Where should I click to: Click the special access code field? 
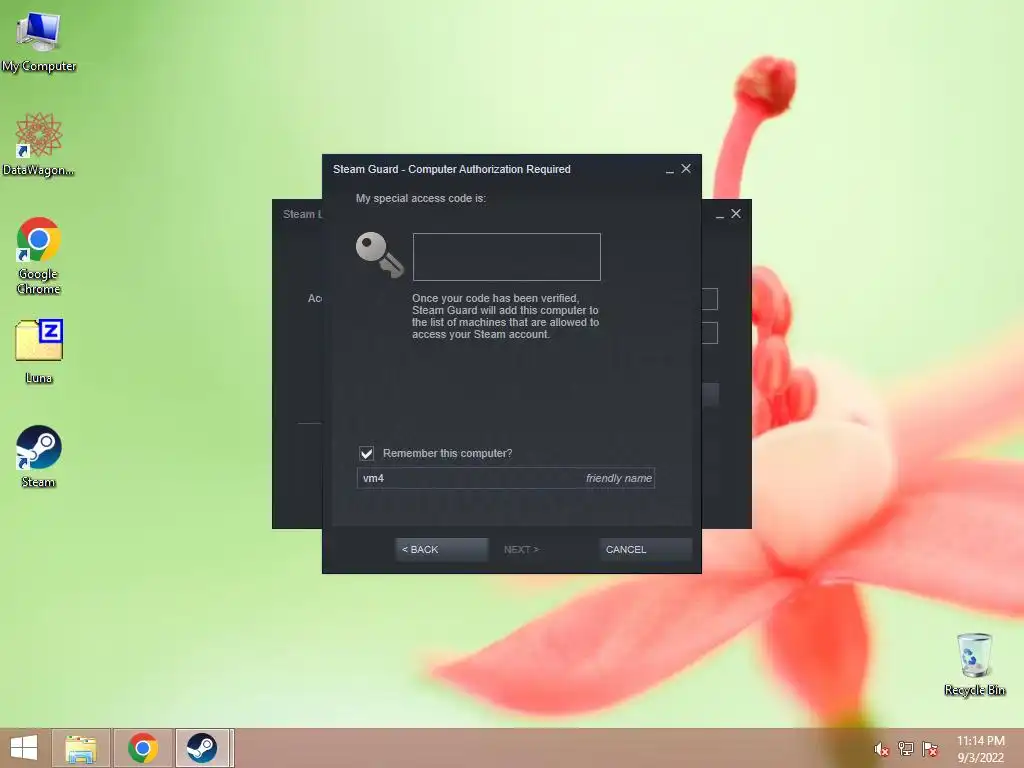pos(507,257)
